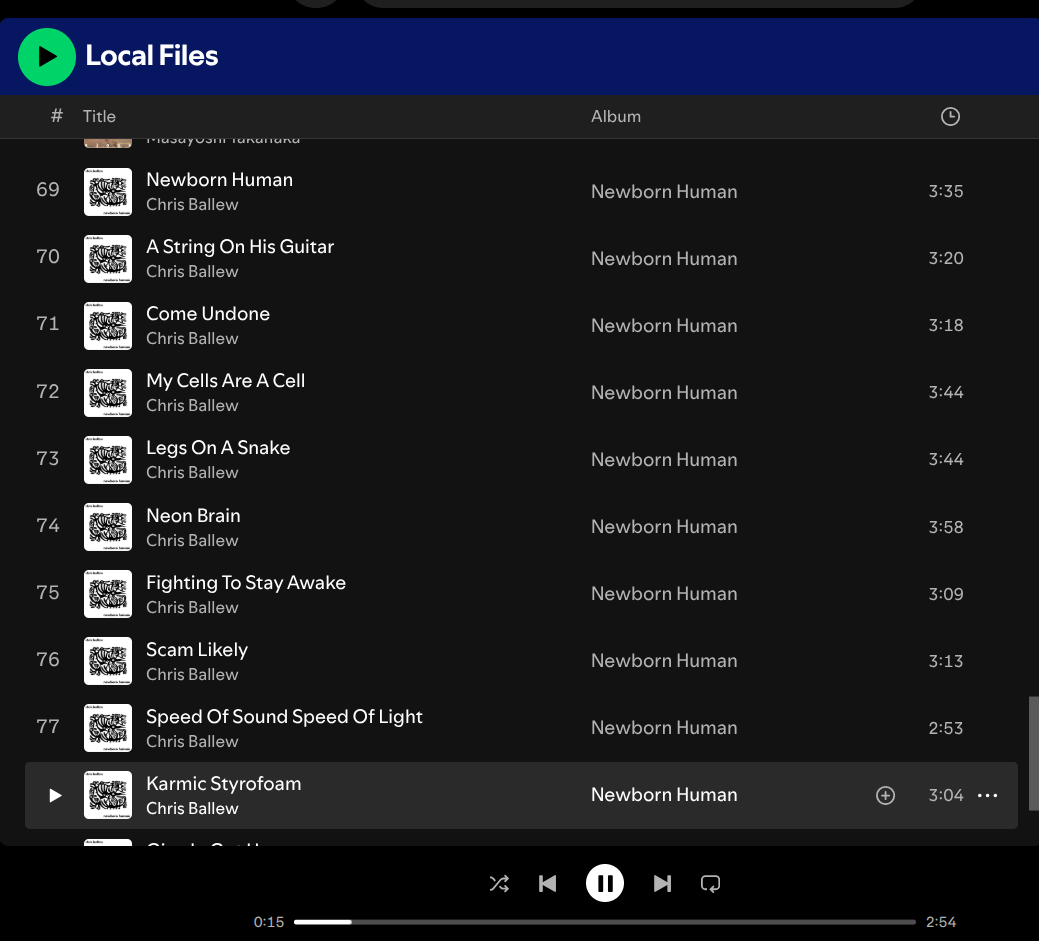Click the 2:53 duration value
This screenshot has width=1039, height=941.
click(946, 728)
